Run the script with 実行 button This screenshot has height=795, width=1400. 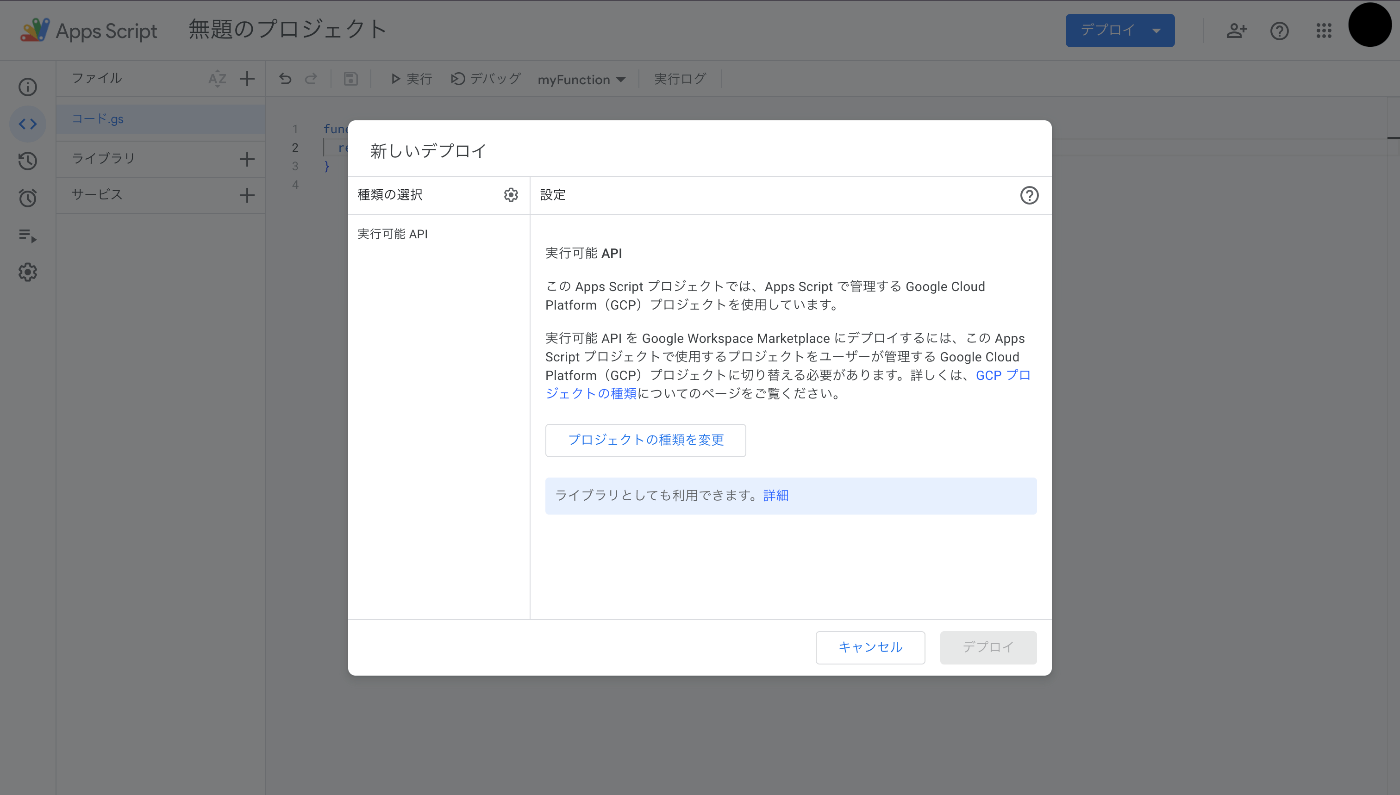pos(411,79)
